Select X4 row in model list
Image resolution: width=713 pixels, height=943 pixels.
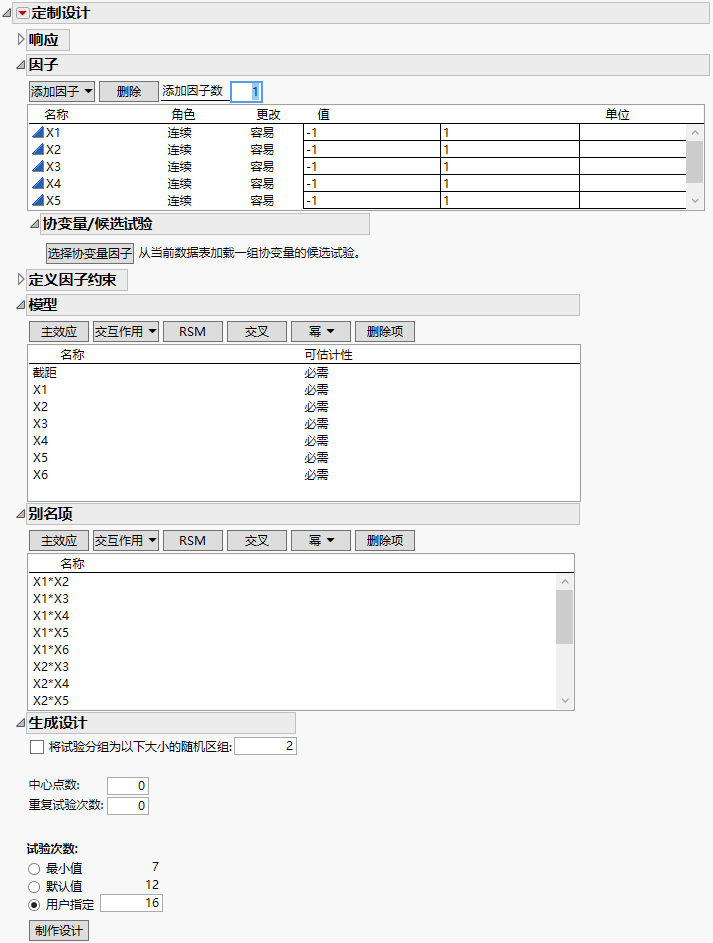click(304, 441)
